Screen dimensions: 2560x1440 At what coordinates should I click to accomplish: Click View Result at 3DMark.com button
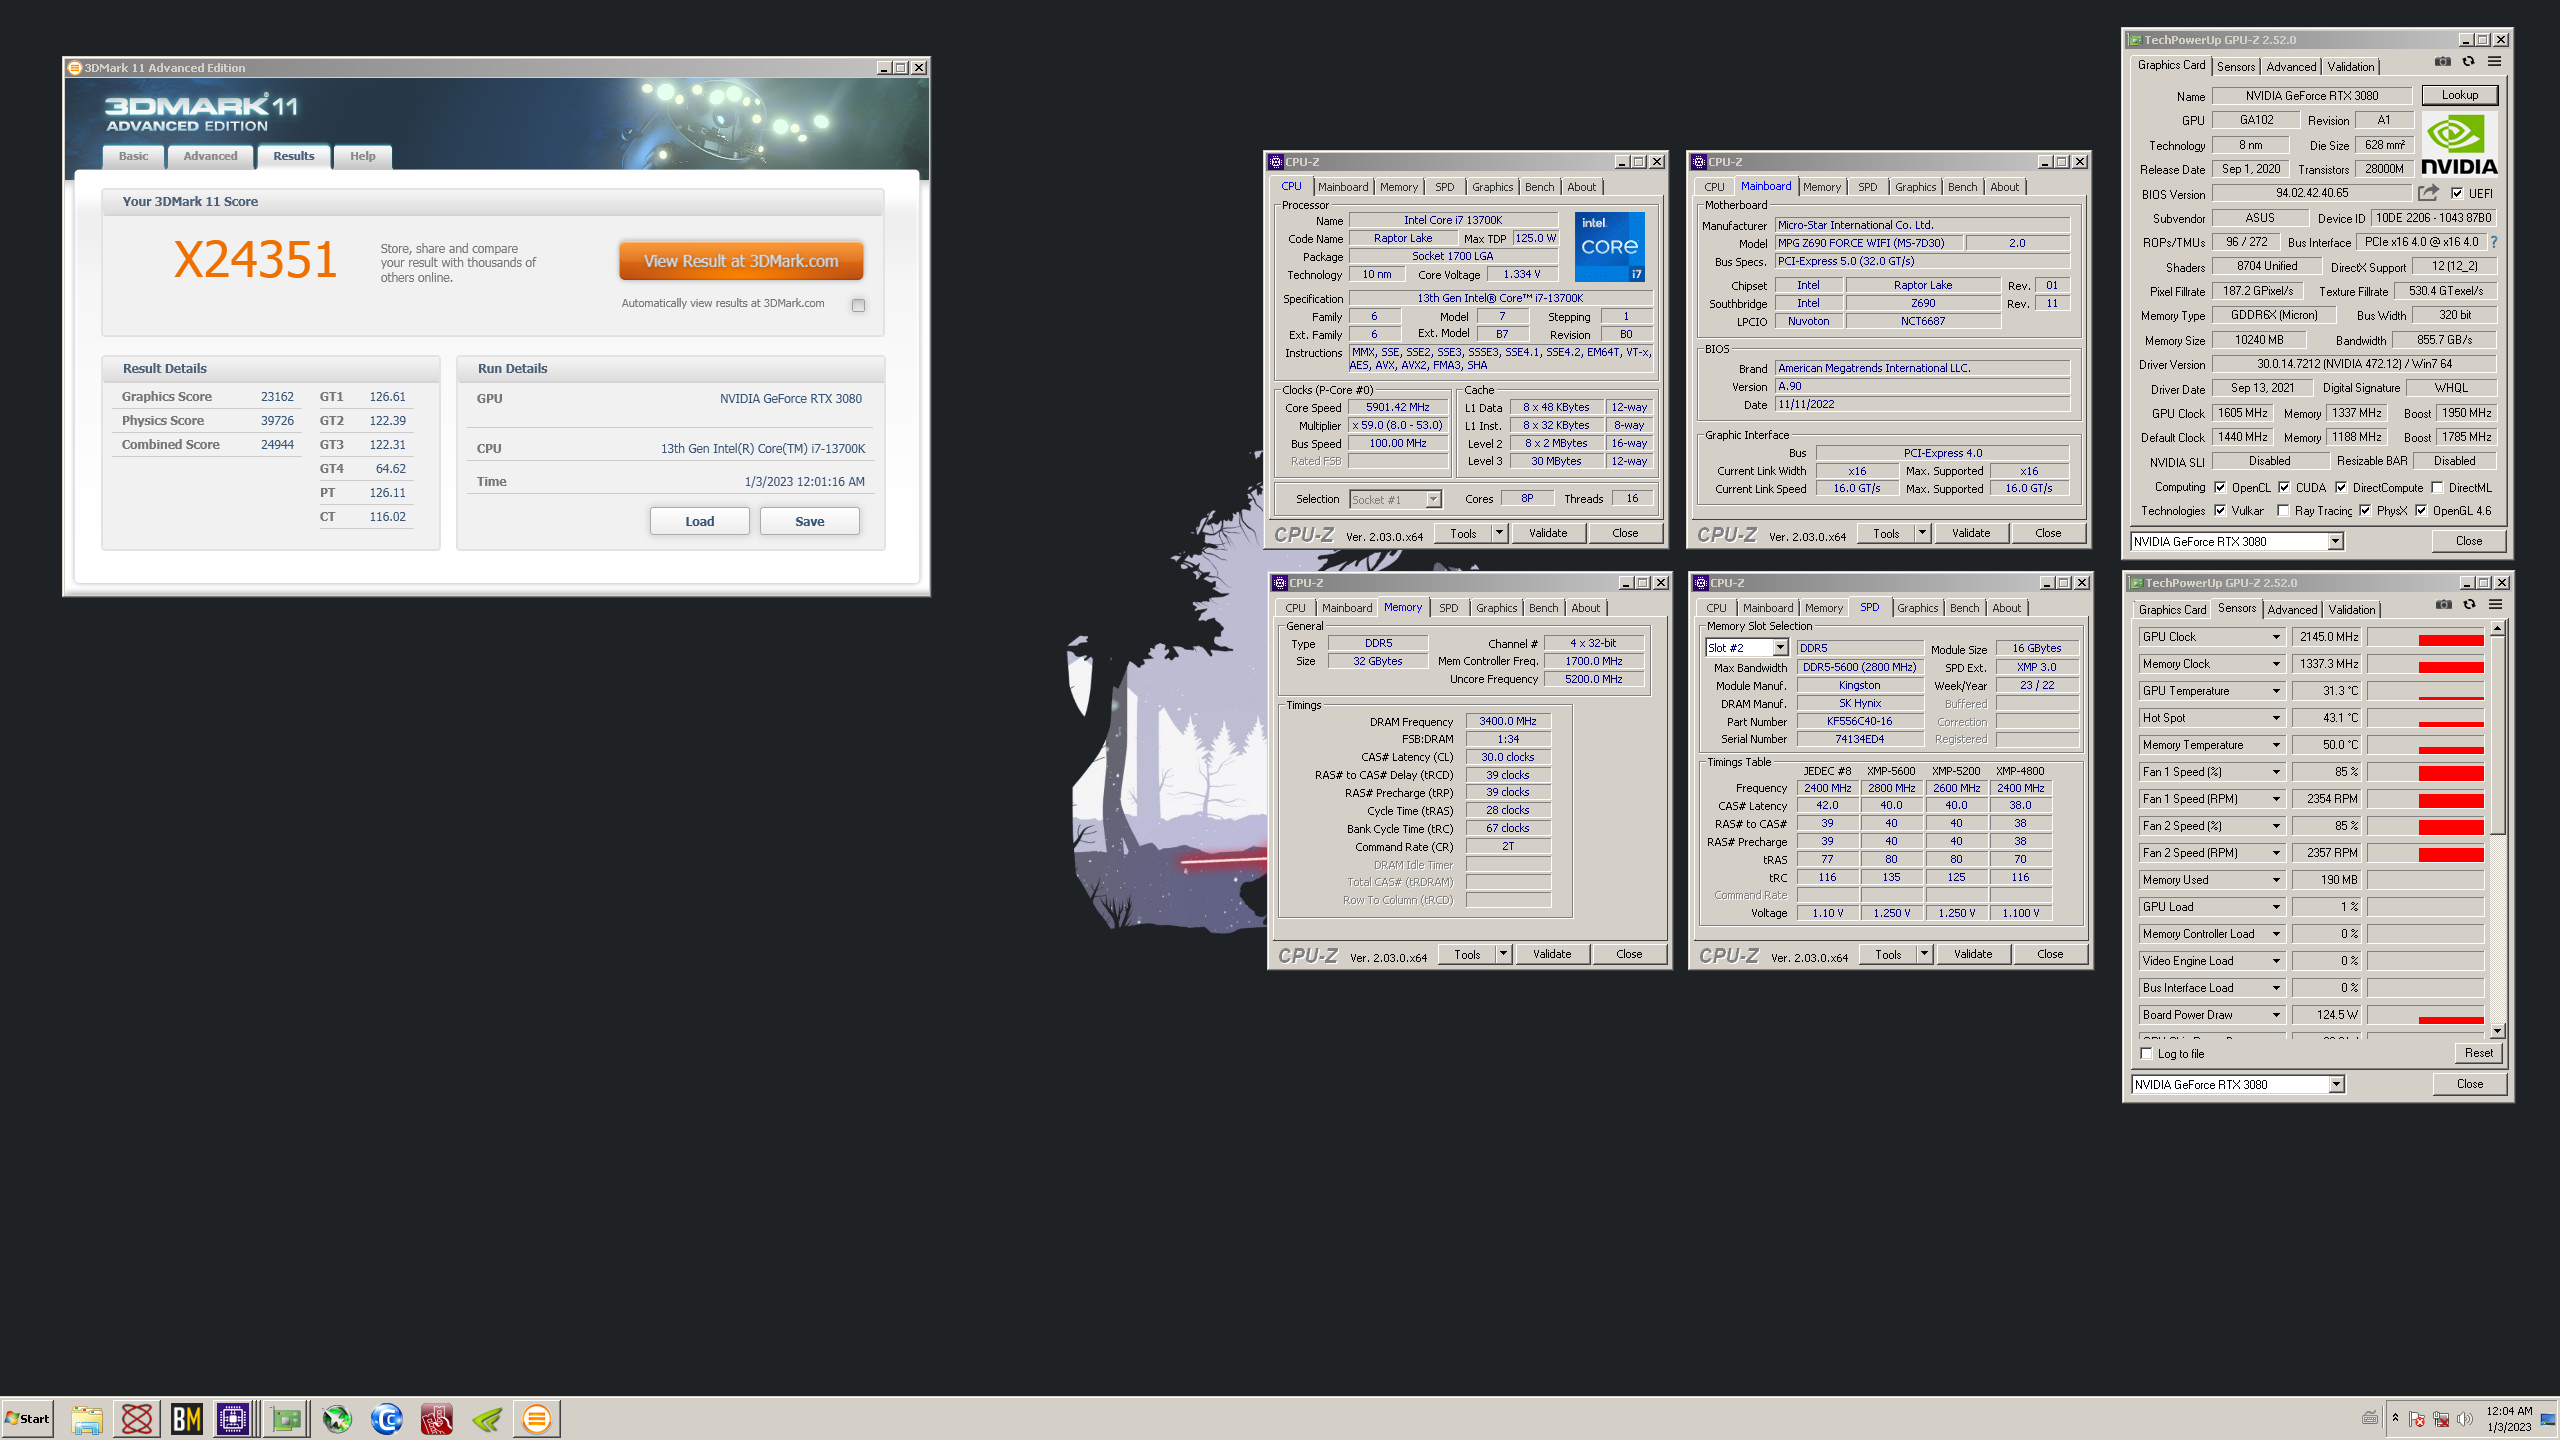pos(741,261)
